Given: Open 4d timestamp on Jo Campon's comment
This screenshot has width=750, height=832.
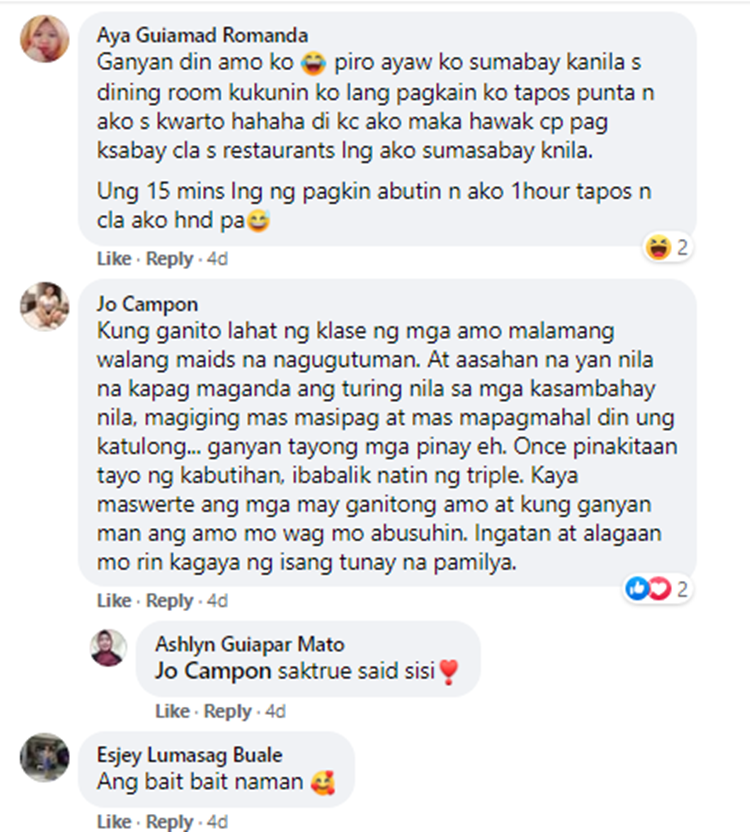Looking at the screenshot, I should point(217,601).
